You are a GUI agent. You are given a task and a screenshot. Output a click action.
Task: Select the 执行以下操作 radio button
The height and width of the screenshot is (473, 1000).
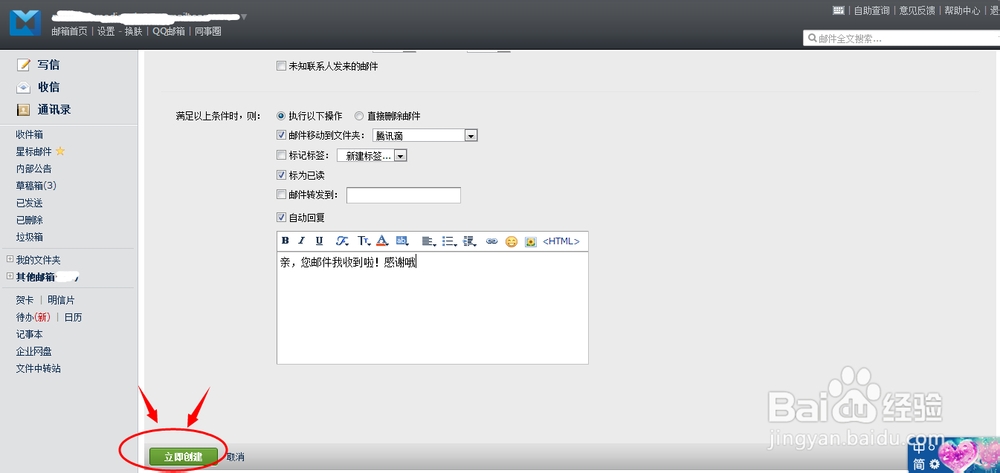pos(281,116)
